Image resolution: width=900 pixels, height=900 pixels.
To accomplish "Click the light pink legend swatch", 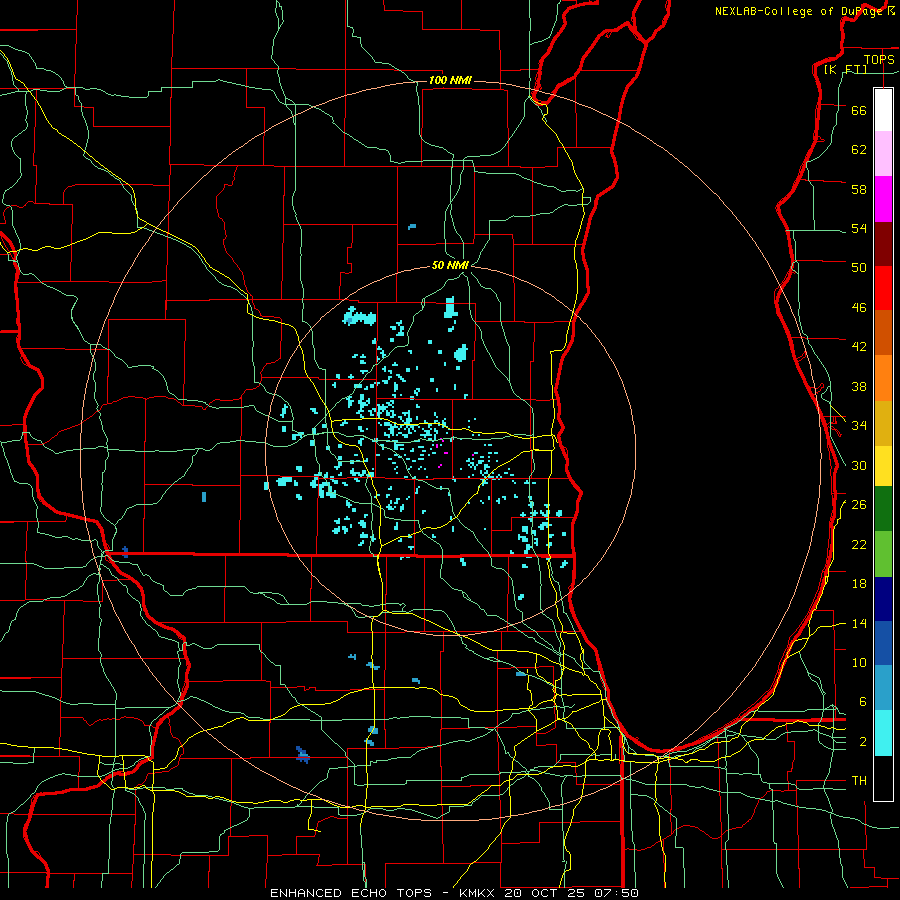I will (x=883, y=153).
